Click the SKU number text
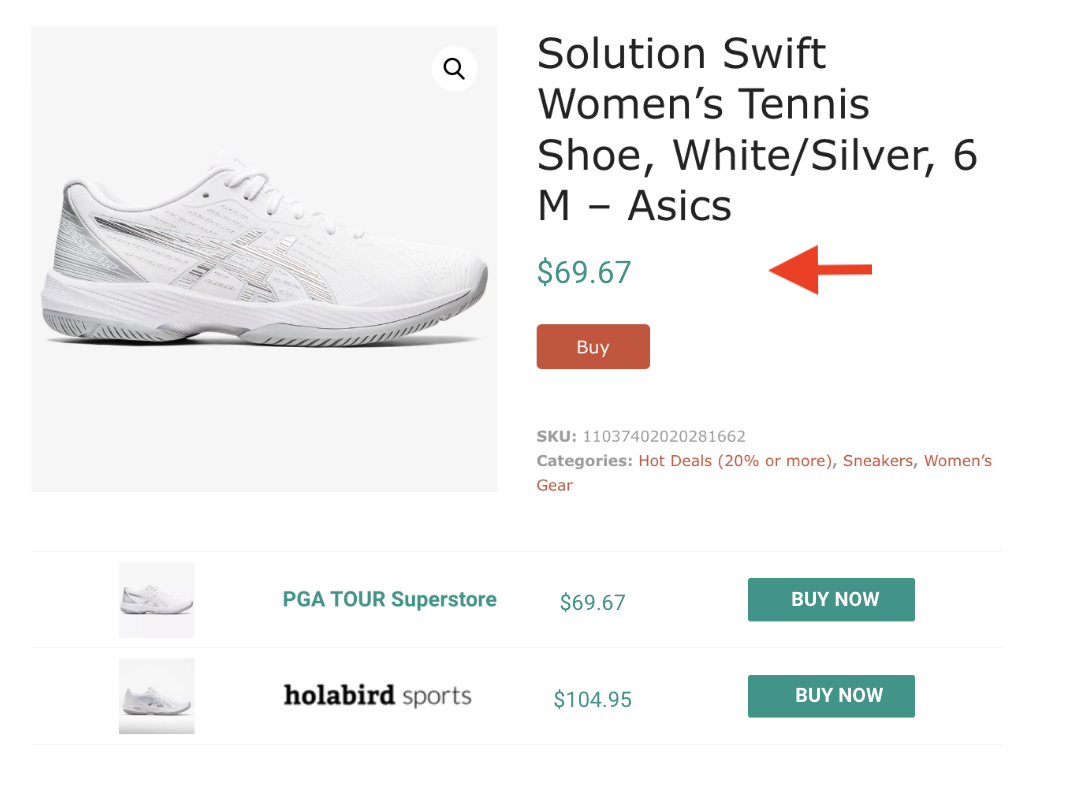The image size is (1074, 792). (664, 436)
